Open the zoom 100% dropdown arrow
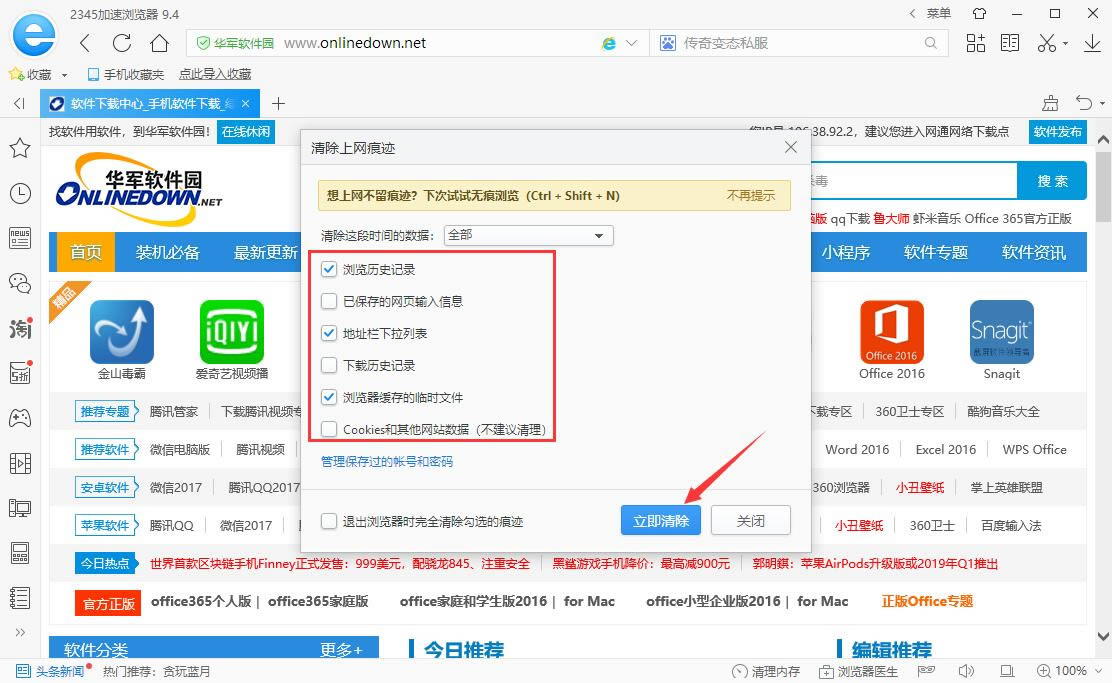The image size is (1112, 683). point(1099,671)
